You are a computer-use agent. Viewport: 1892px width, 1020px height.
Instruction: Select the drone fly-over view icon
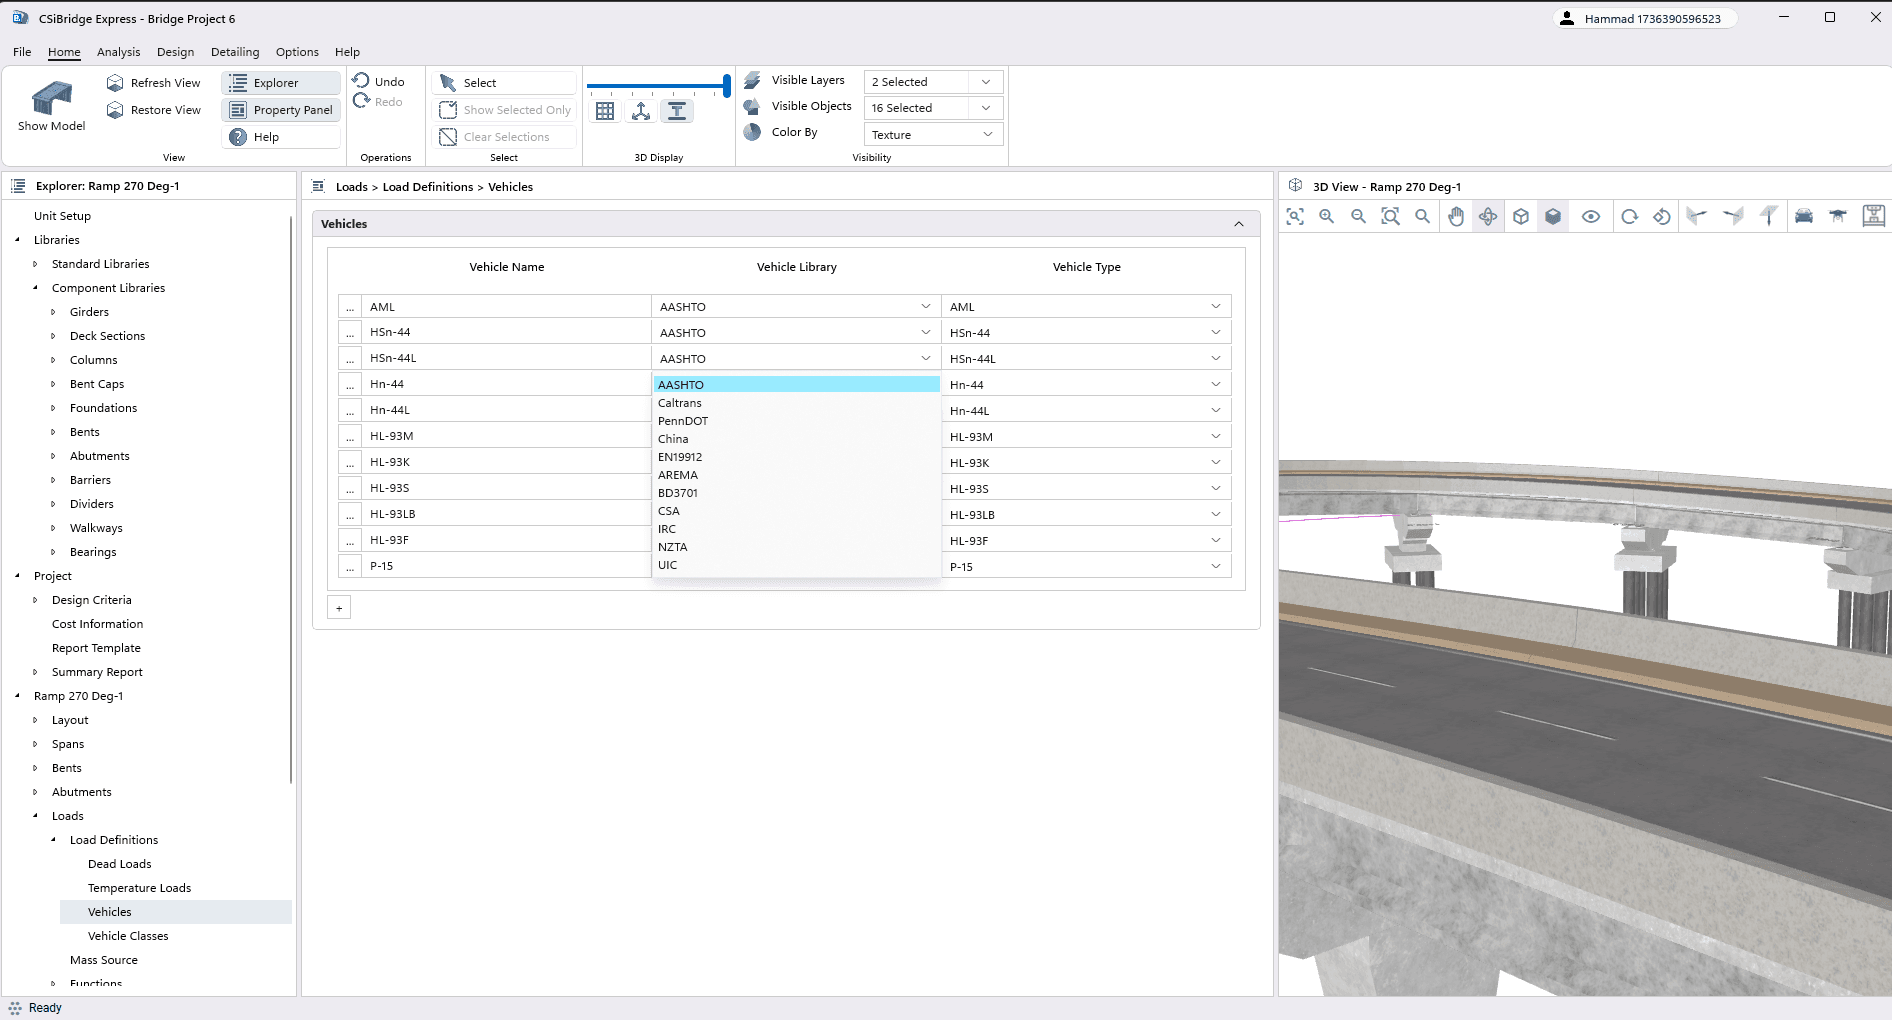click(1838, 215)
